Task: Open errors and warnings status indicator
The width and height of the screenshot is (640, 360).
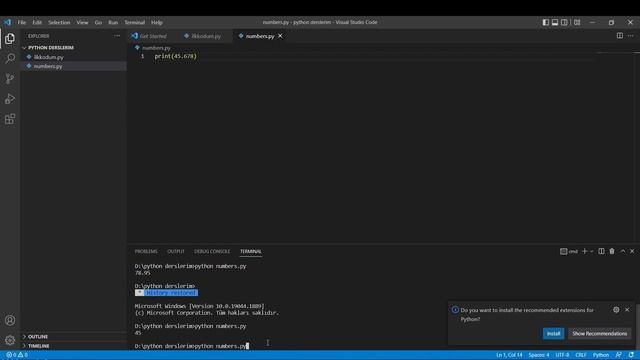Action: point(17,355)
